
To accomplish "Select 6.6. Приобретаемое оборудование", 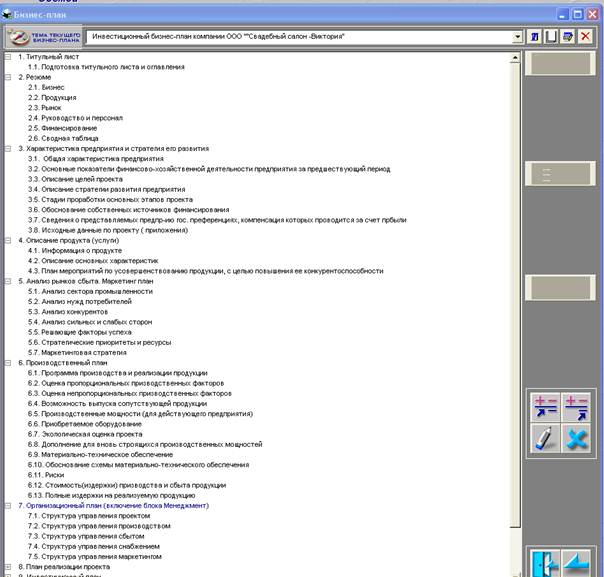I will (x=85, y=424).
